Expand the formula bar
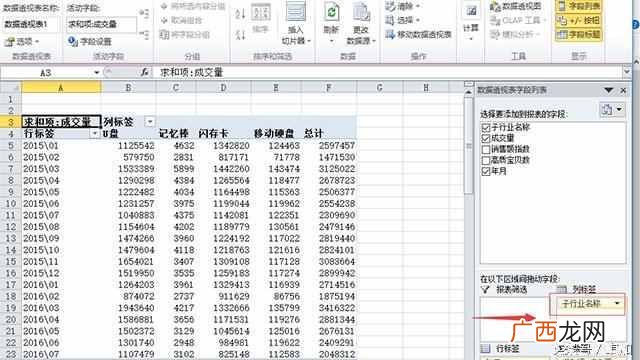This screenshot has height=360, width=640. (x=627, y=72)
